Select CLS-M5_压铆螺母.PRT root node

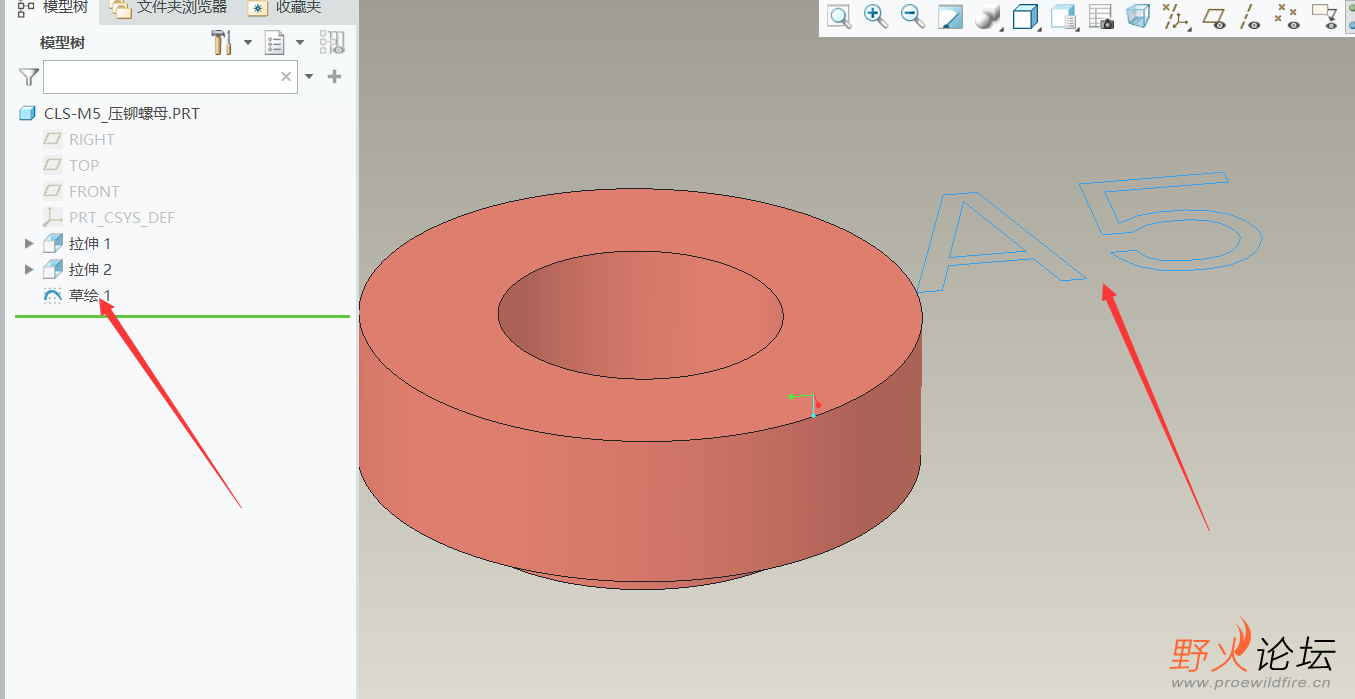(122, 113)
